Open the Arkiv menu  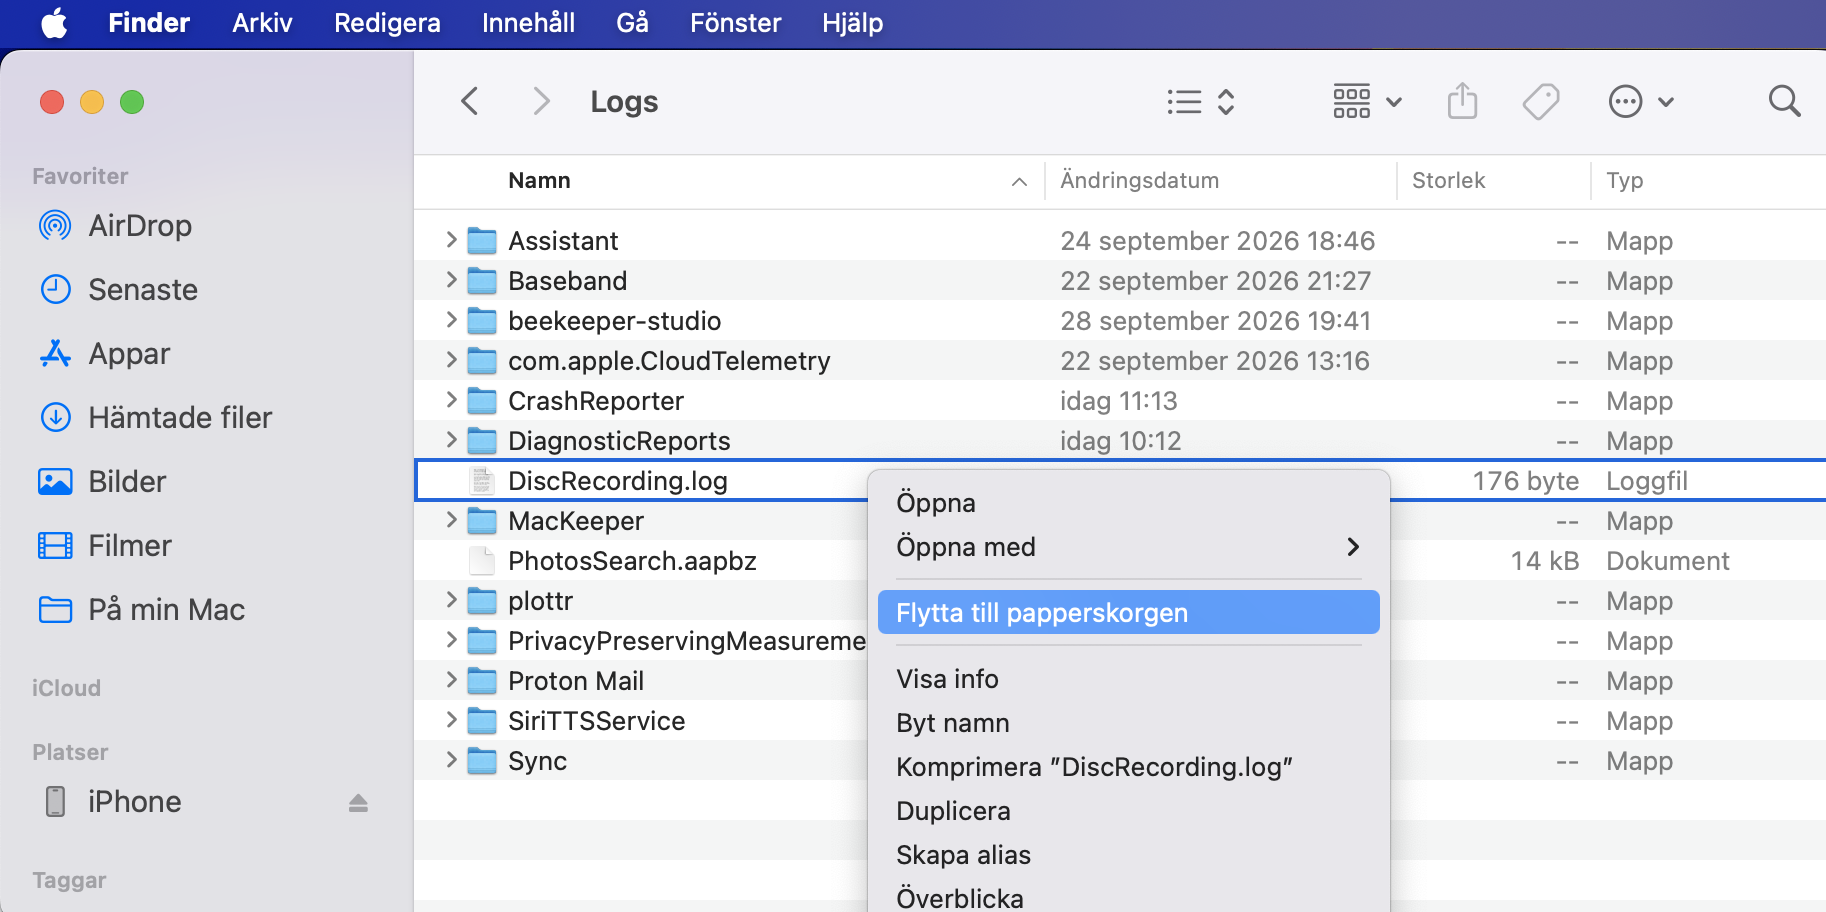262,23
